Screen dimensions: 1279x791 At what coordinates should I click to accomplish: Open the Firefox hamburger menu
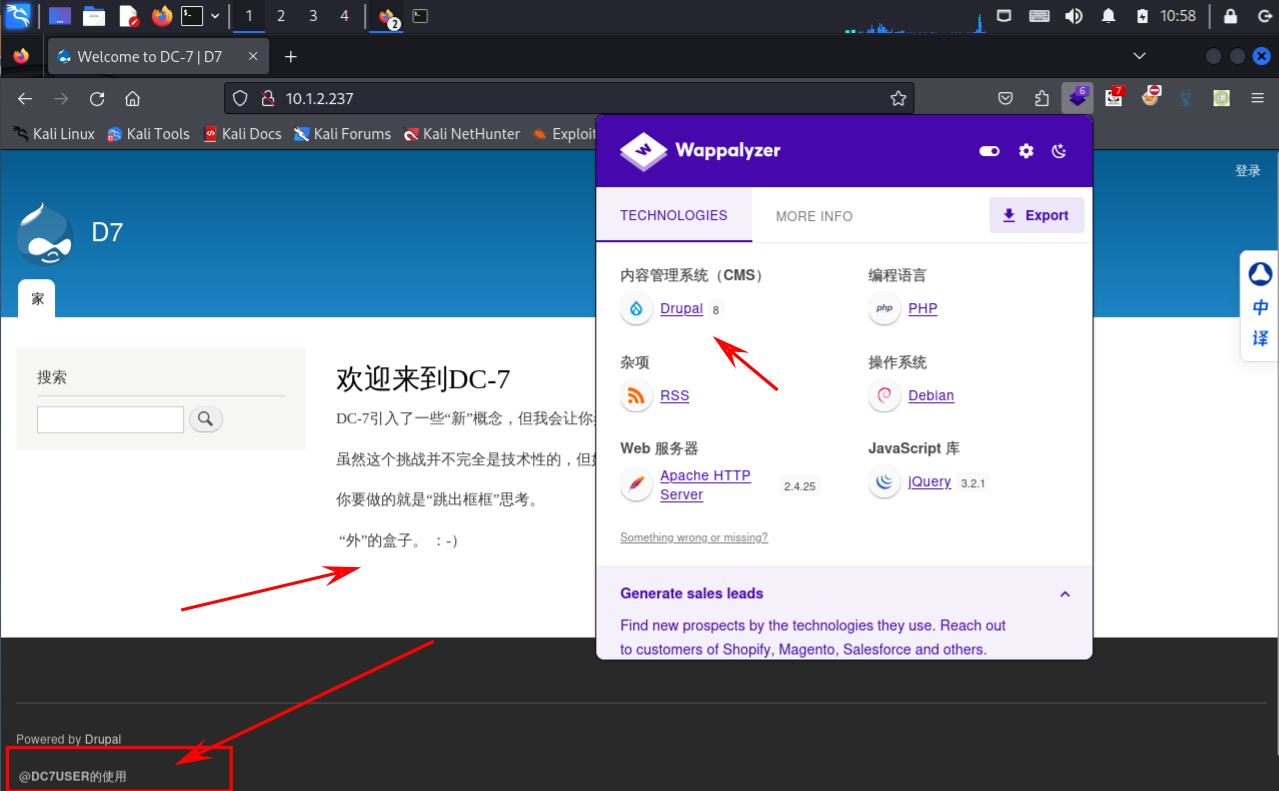click(x=1258, y=98)
